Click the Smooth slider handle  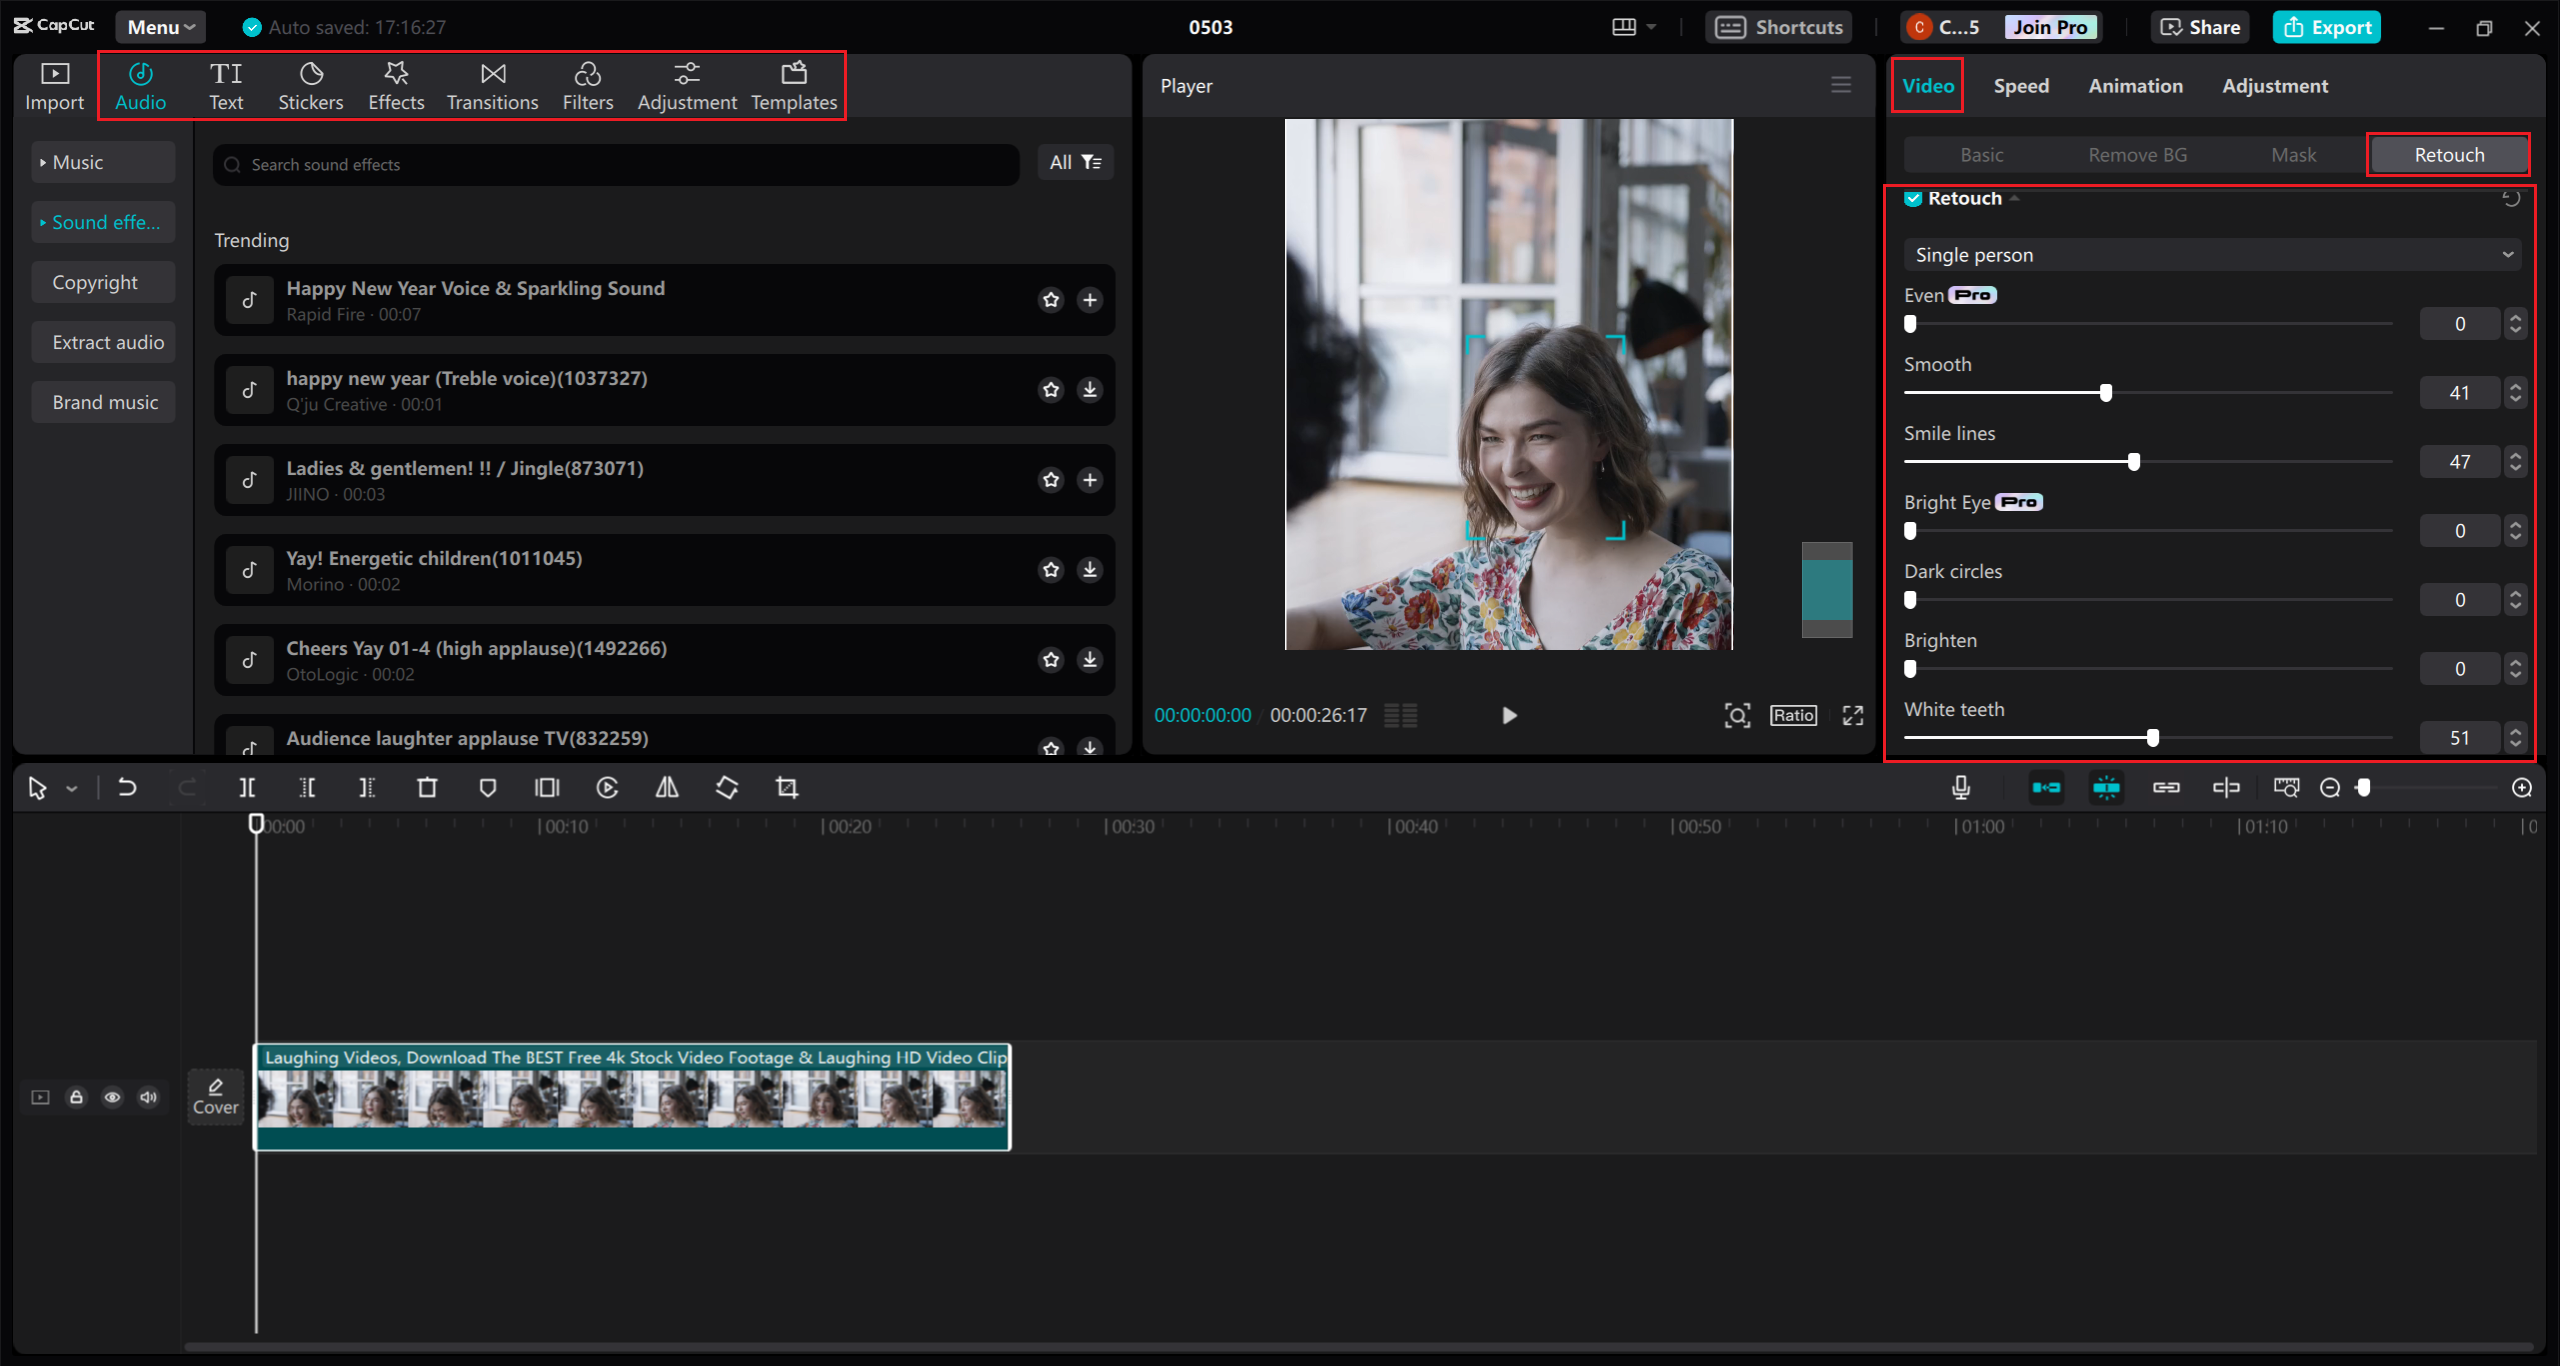[x=2106, y=393]
